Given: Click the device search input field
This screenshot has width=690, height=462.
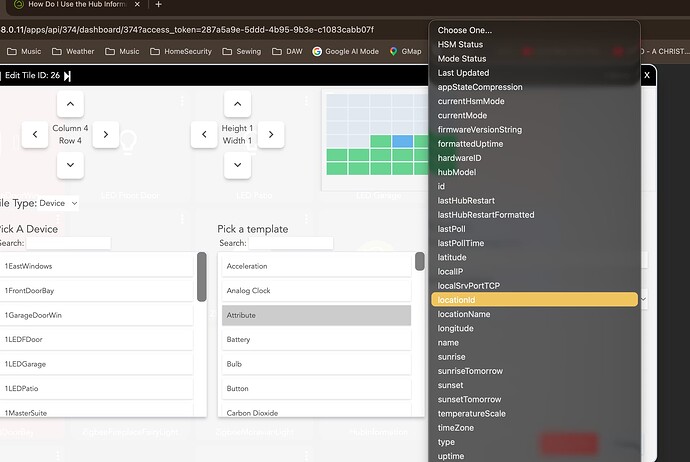Looking at the screenshot, I should pyautogui.click(x=69, y=243).
